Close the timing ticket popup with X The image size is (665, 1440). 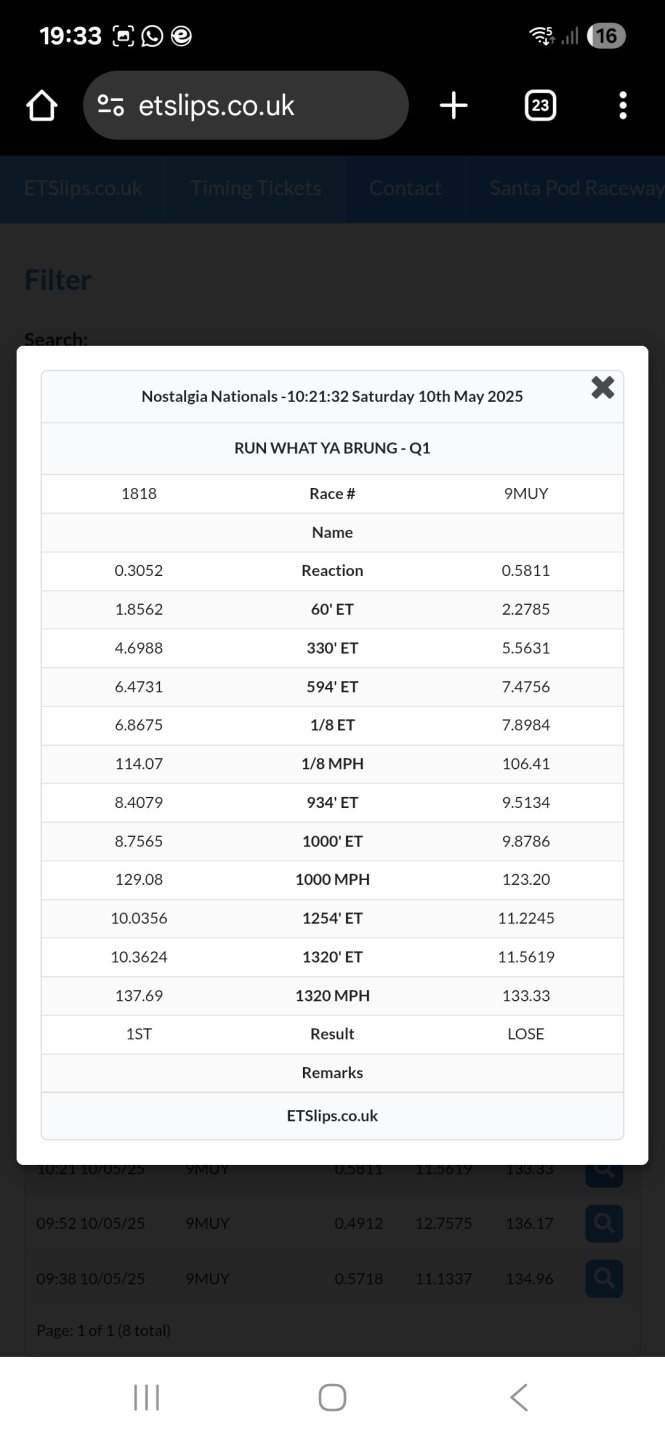click(x=602, y=387)
